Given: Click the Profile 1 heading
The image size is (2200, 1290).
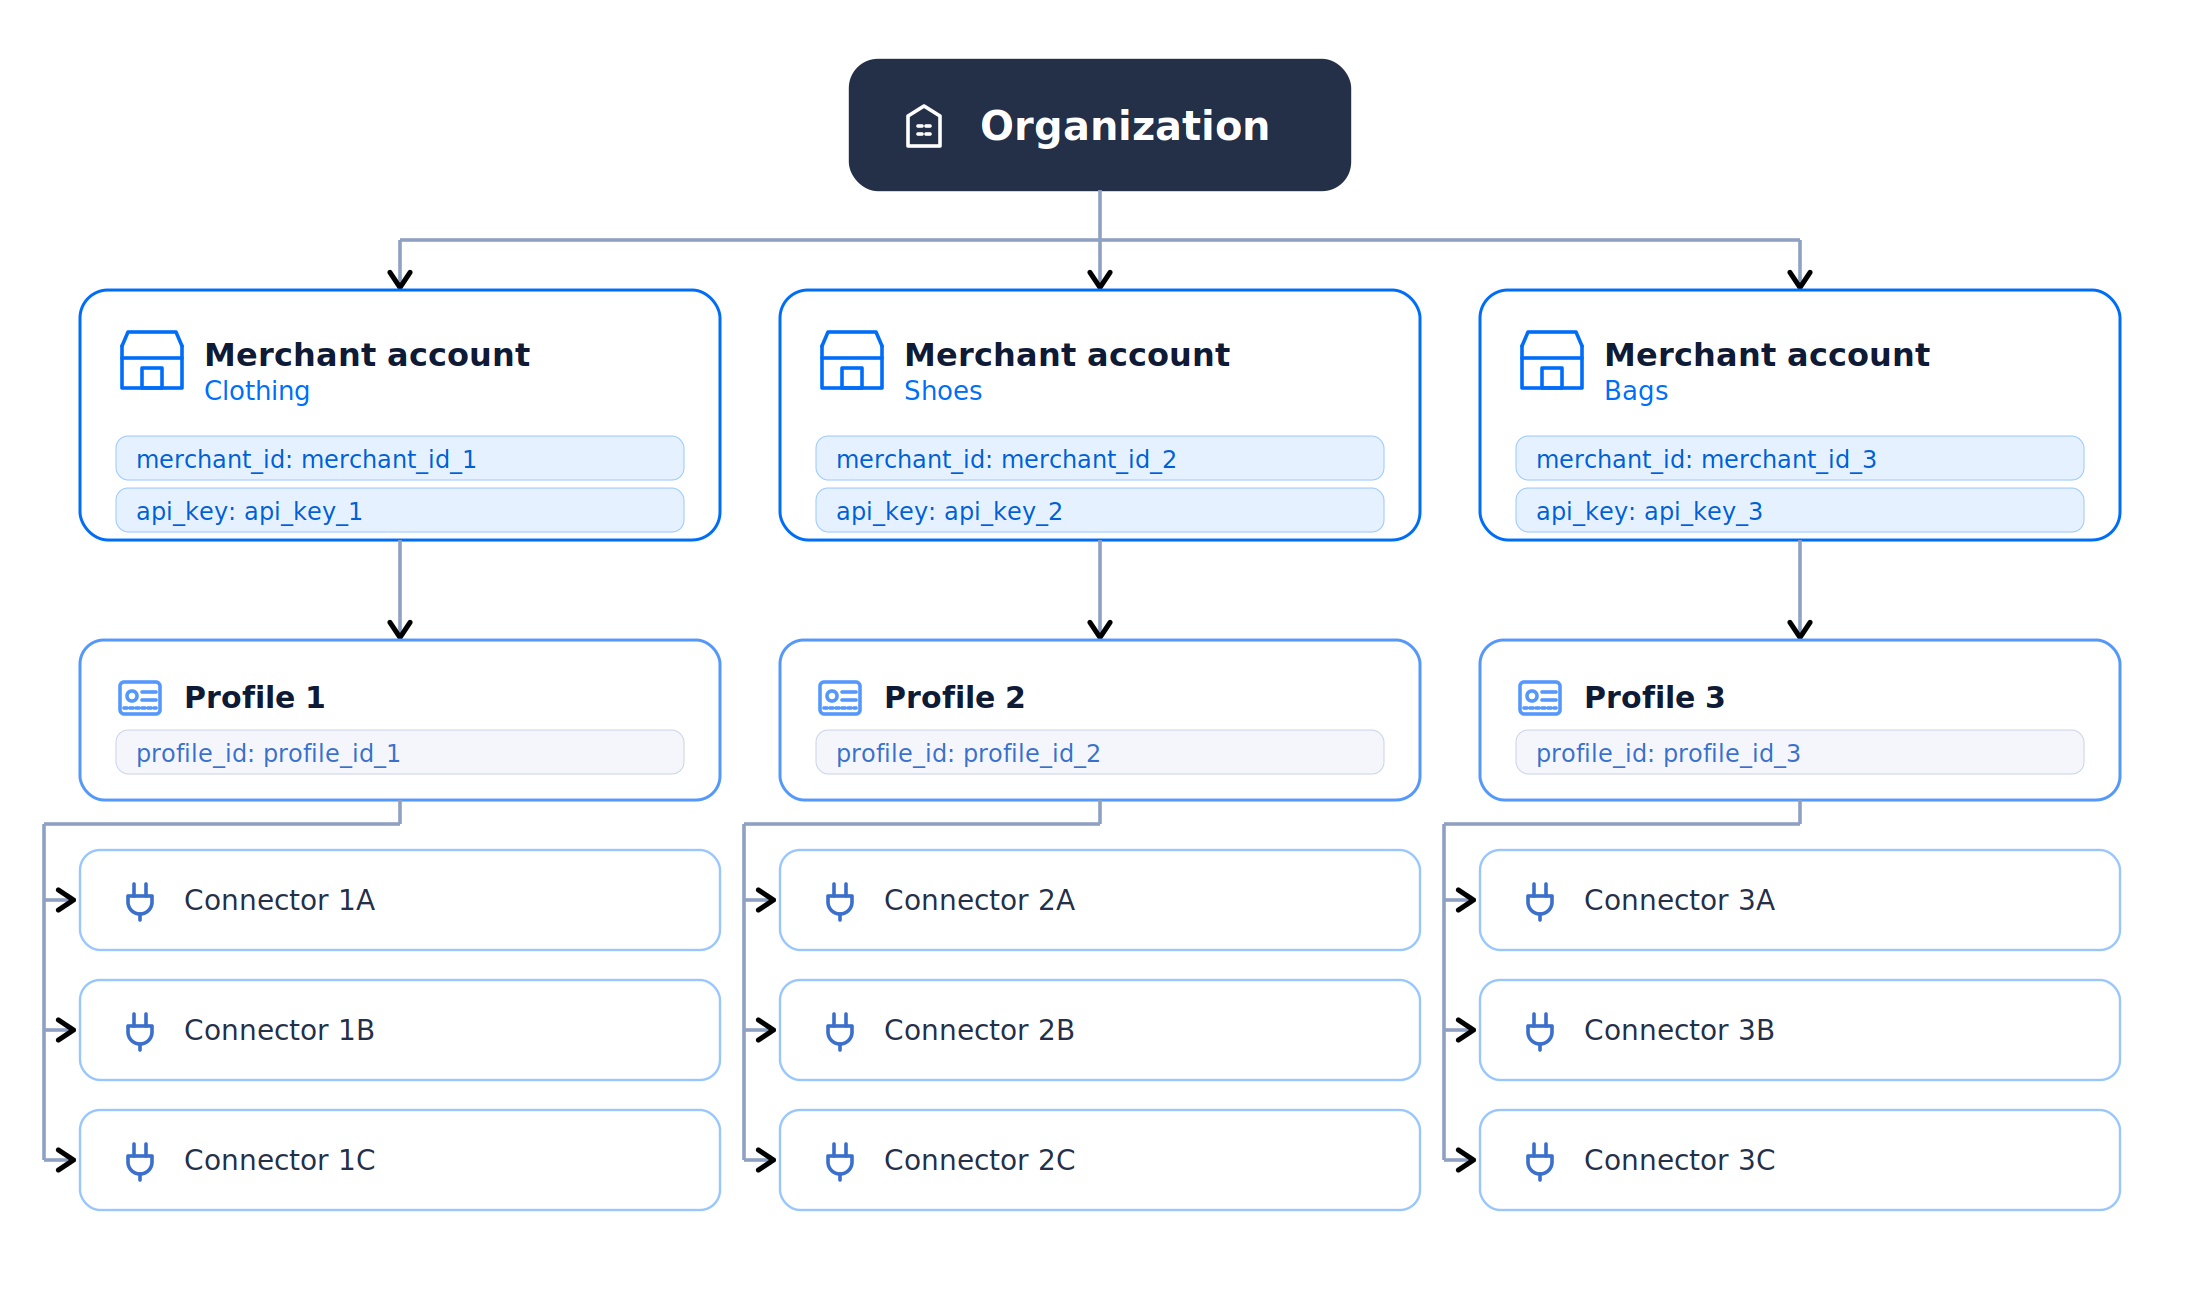Looking at the screenshot, I should (255, 697).
